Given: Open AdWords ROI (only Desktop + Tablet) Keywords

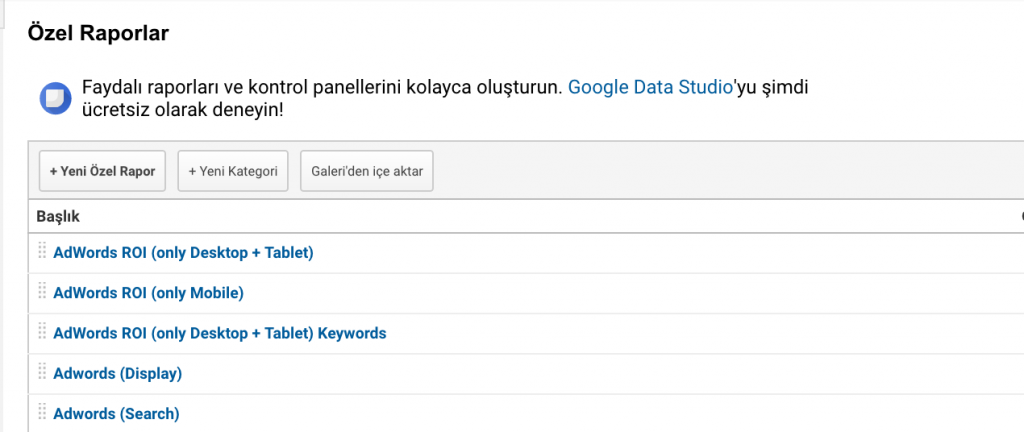Looking at the screenshot, I should click(x=219, y=333).
